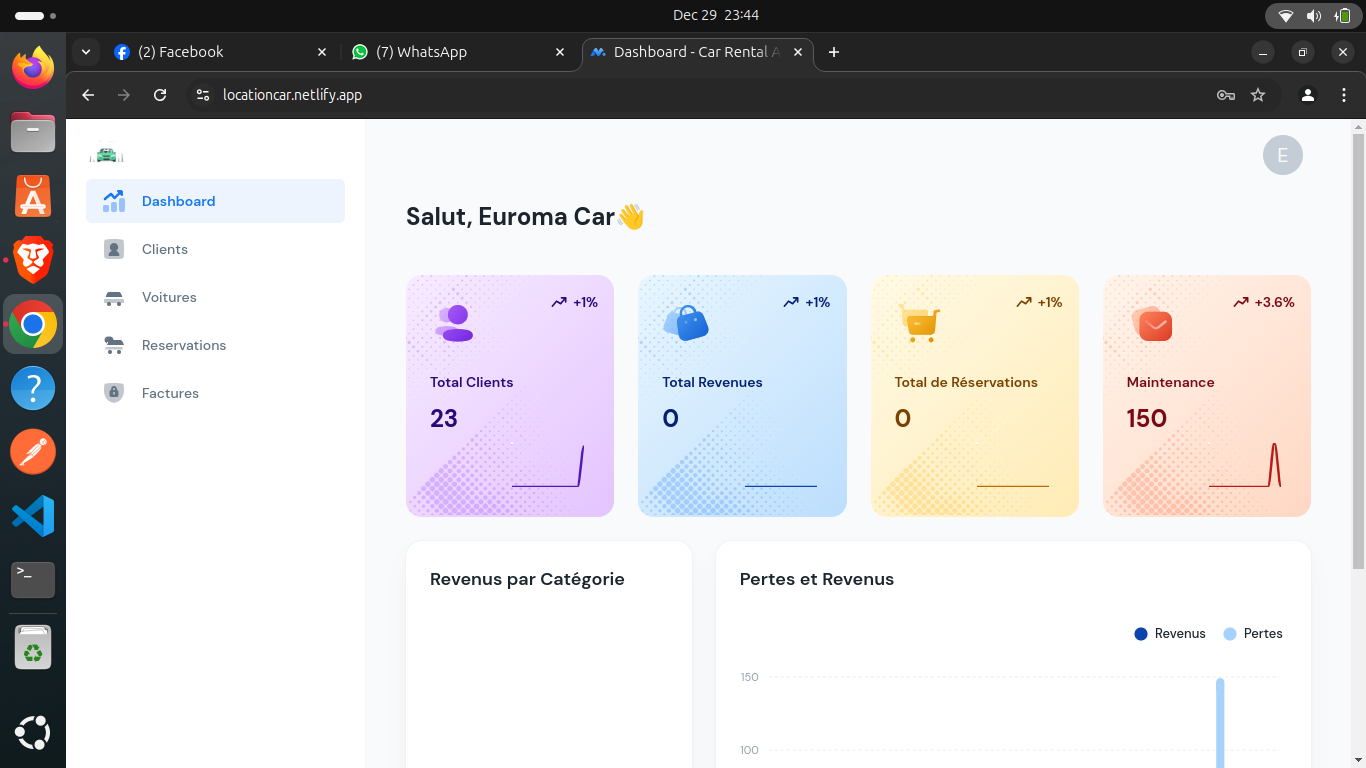The image size is (1366, 768).
Task: Open the saved passwords key icon
Action: (1226, 95)
